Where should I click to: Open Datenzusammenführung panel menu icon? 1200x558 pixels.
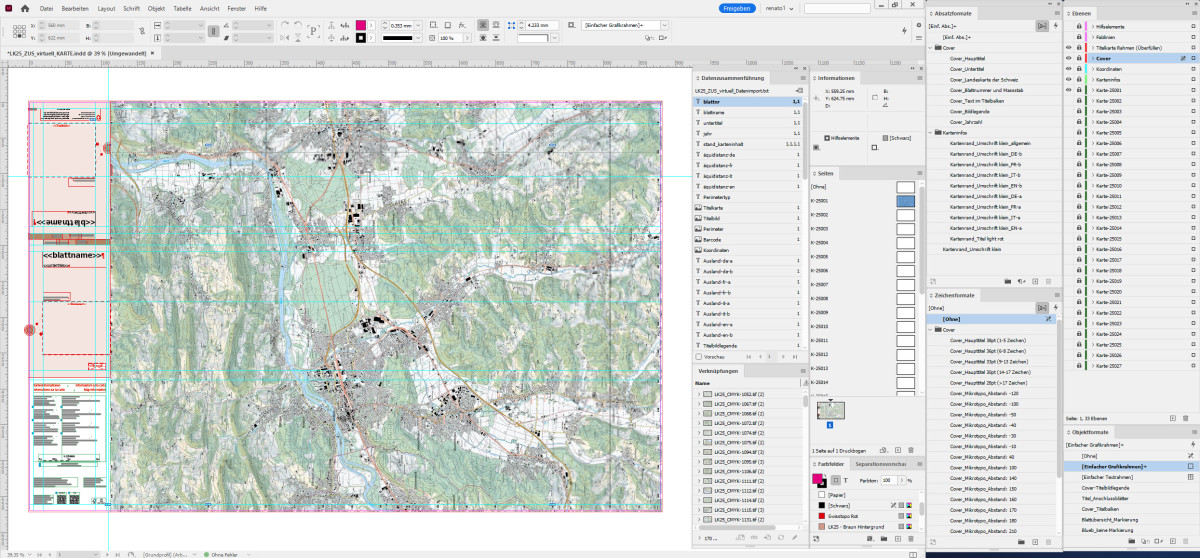(803, 78)
